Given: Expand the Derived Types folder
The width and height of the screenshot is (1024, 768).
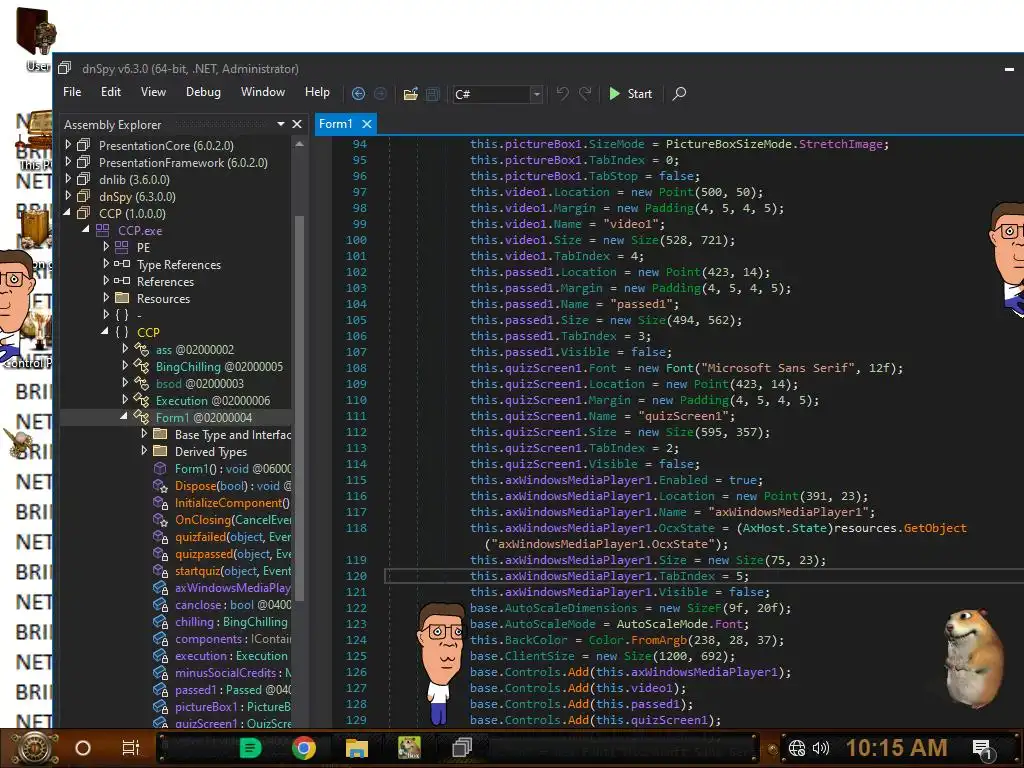Looking at the screenshot, I should pos(144,450).
